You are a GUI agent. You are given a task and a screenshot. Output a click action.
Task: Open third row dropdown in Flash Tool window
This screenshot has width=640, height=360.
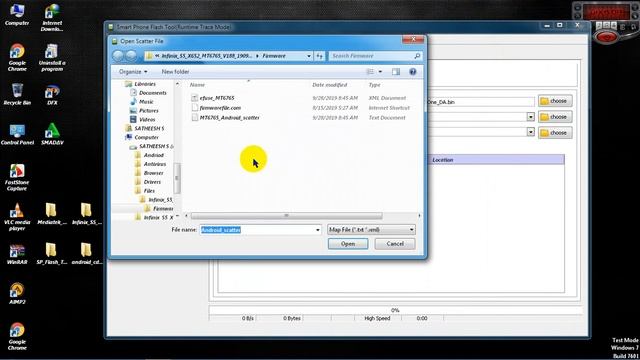[530, 132]
